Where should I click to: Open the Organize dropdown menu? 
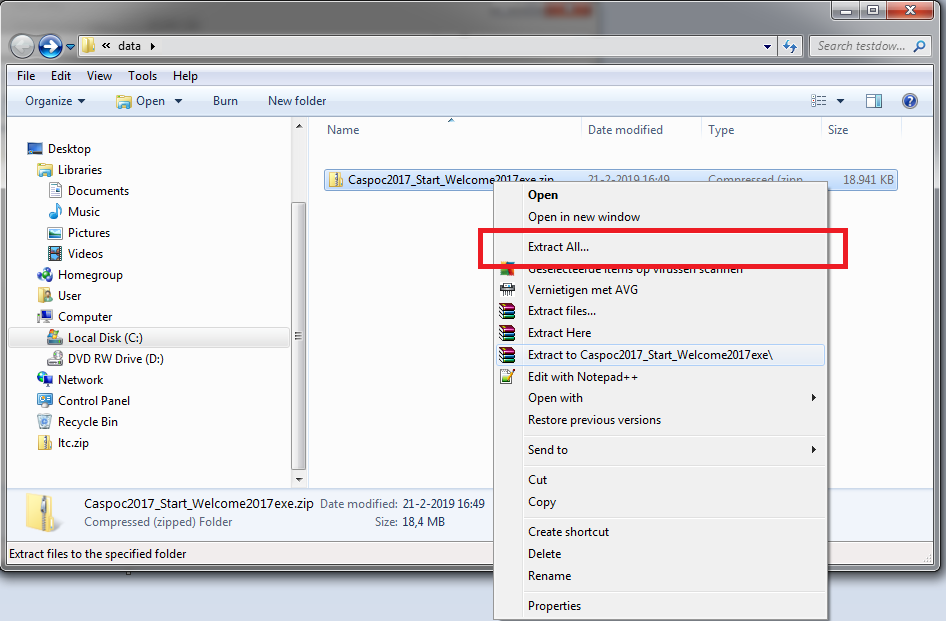pos(55,101)
